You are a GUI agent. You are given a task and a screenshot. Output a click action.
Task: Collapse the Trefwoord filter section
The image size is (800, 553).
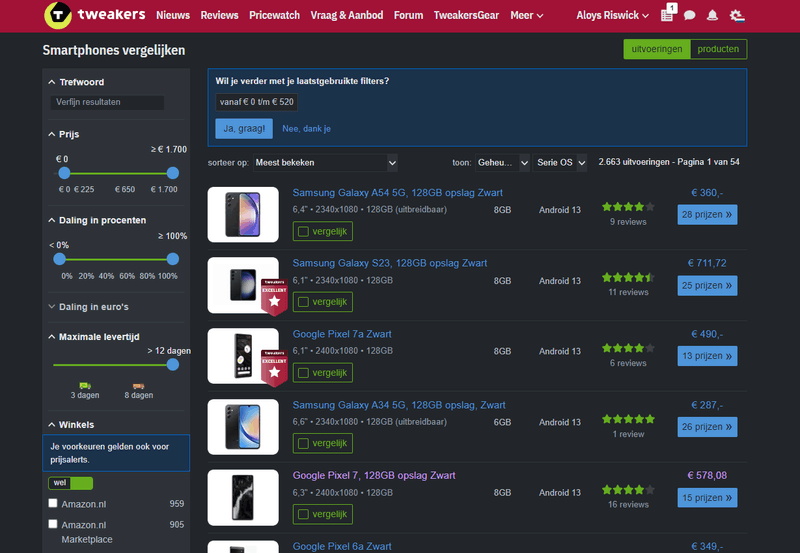pyautogui.click(x=76, y=82)
